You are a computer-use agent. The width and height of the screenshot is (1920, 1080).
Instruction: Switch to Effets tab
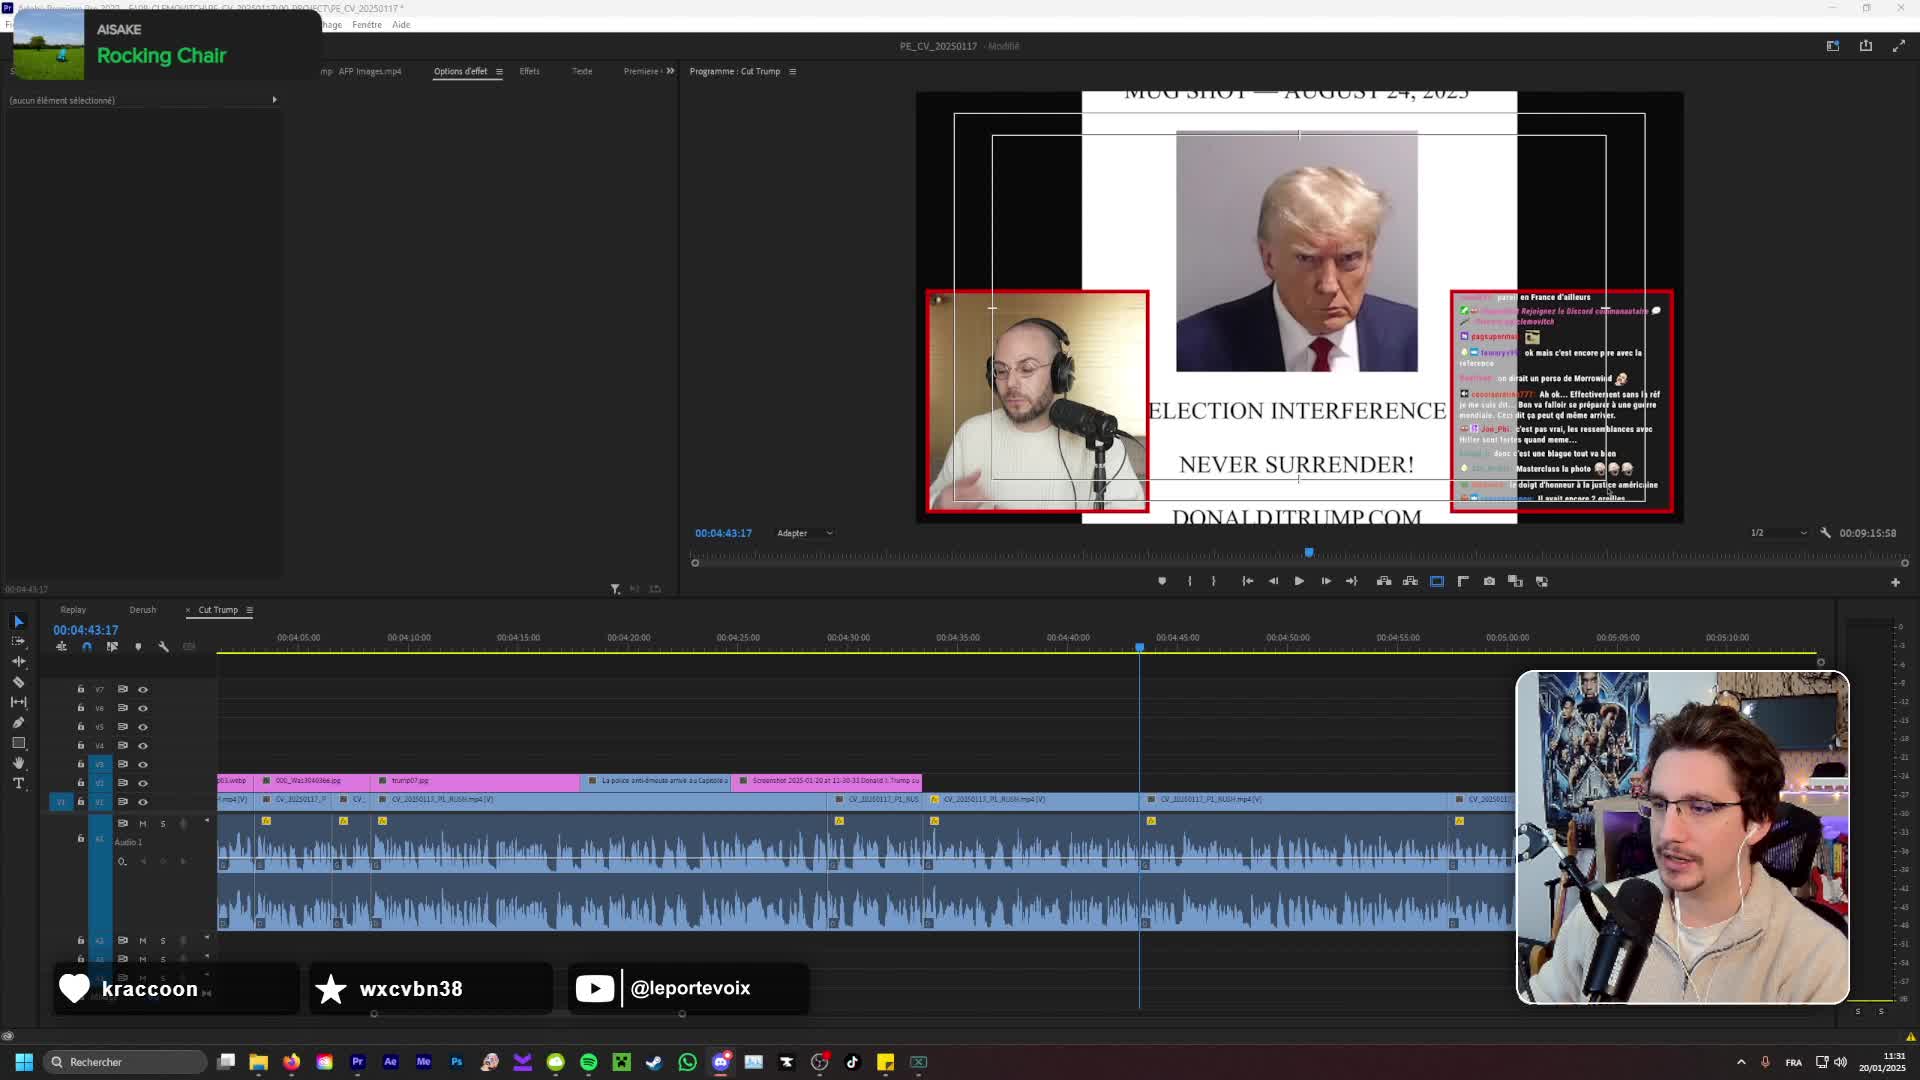point(529,71)
